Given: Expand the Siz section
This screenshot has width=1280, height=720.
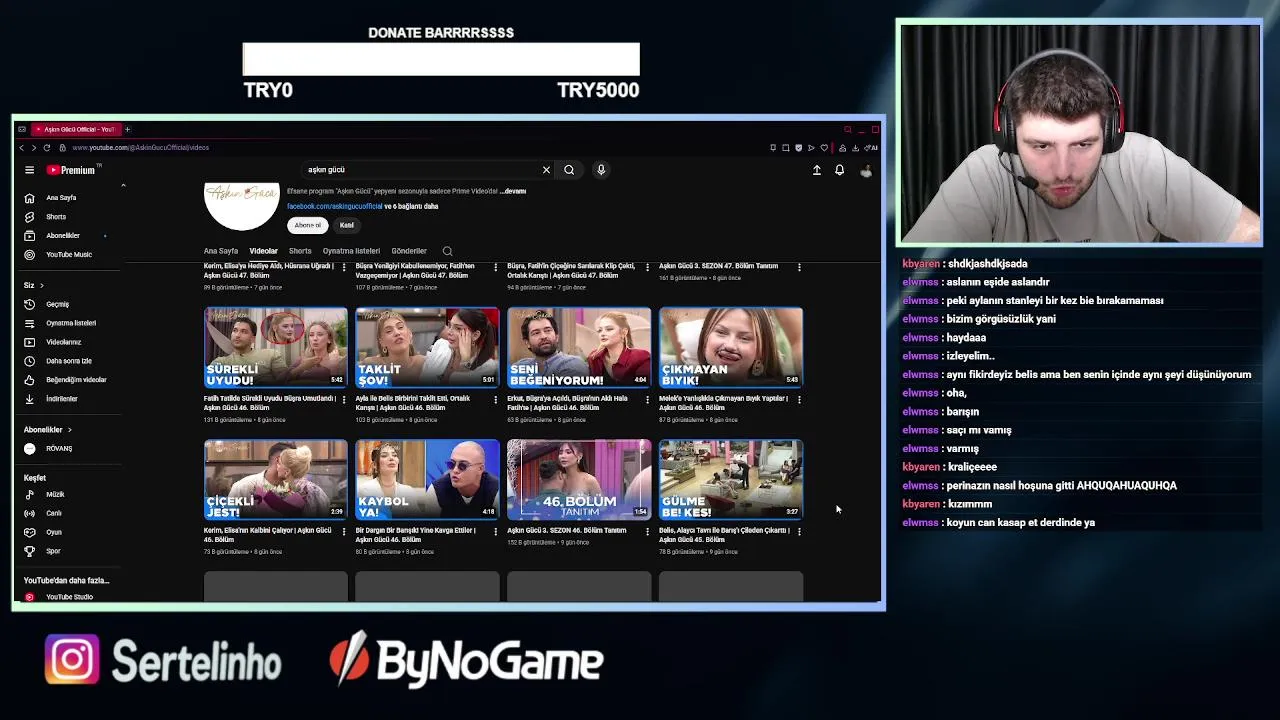Looking at the screenshot, I should [x=34, y=286].
